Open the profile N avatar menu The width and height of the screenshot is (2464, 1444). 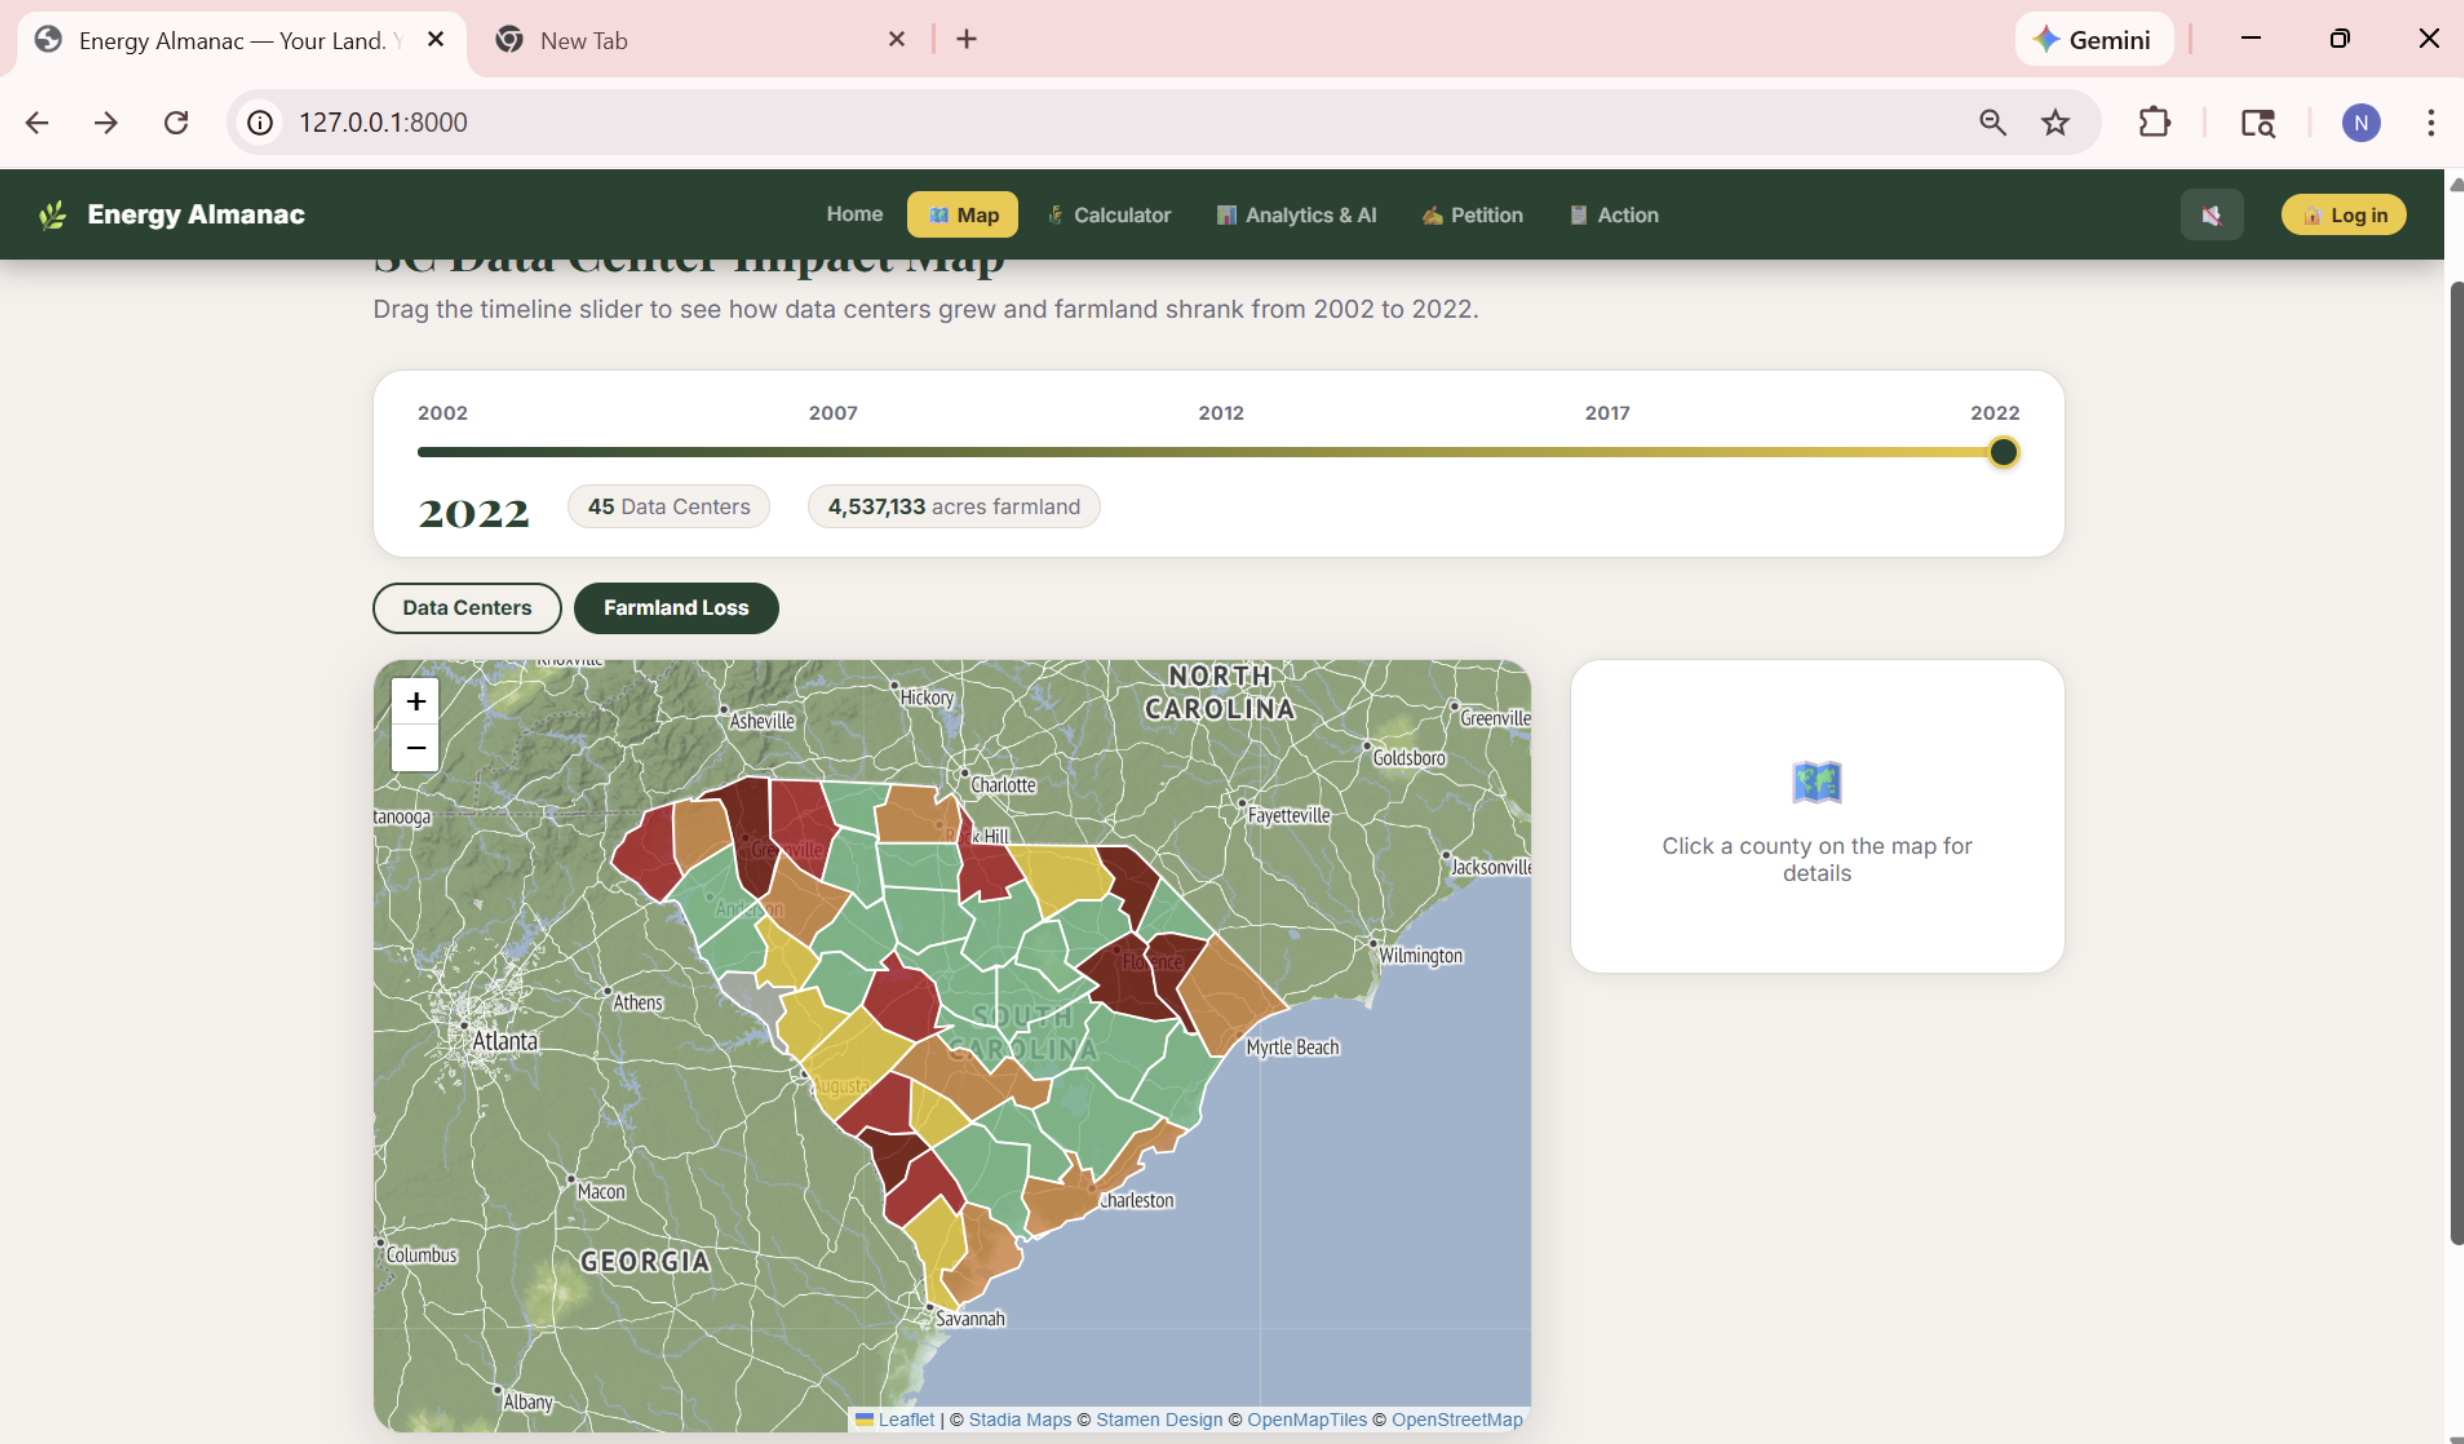pyautogui.click(x=2360, y=122)
